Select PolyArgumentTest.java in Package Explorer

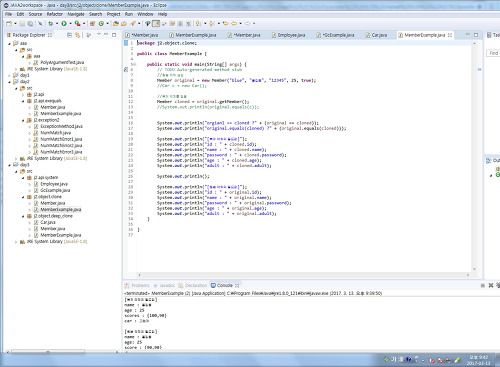[x=62, y=63]
